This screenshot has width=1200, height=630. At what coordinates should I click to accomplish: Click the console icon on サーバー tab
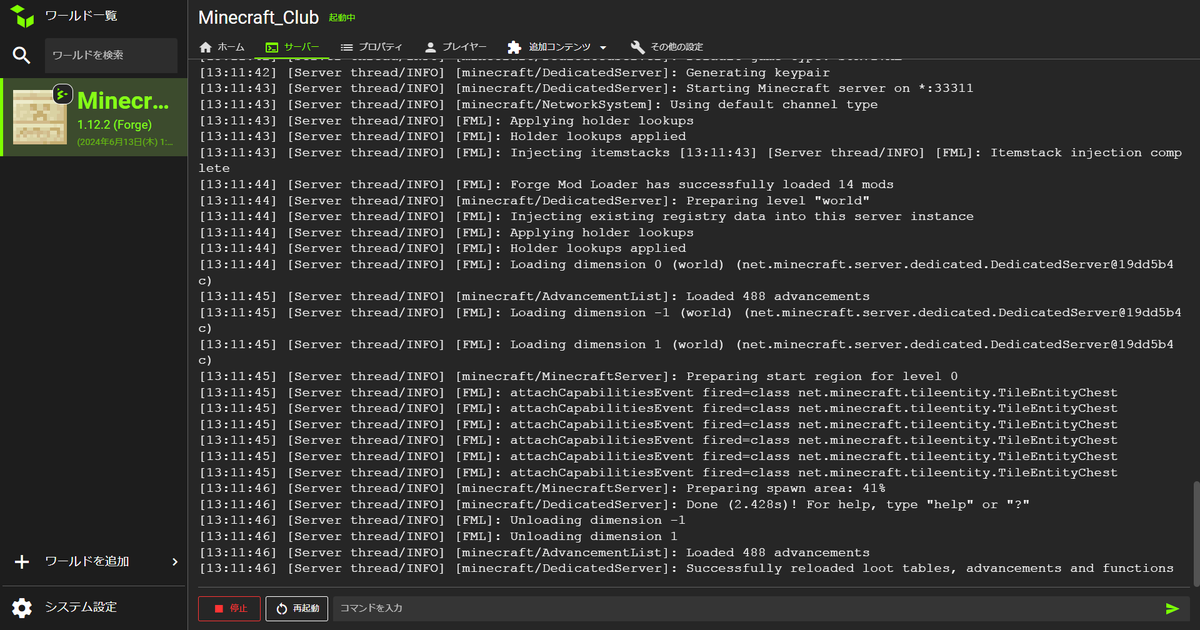pos(271,47)
